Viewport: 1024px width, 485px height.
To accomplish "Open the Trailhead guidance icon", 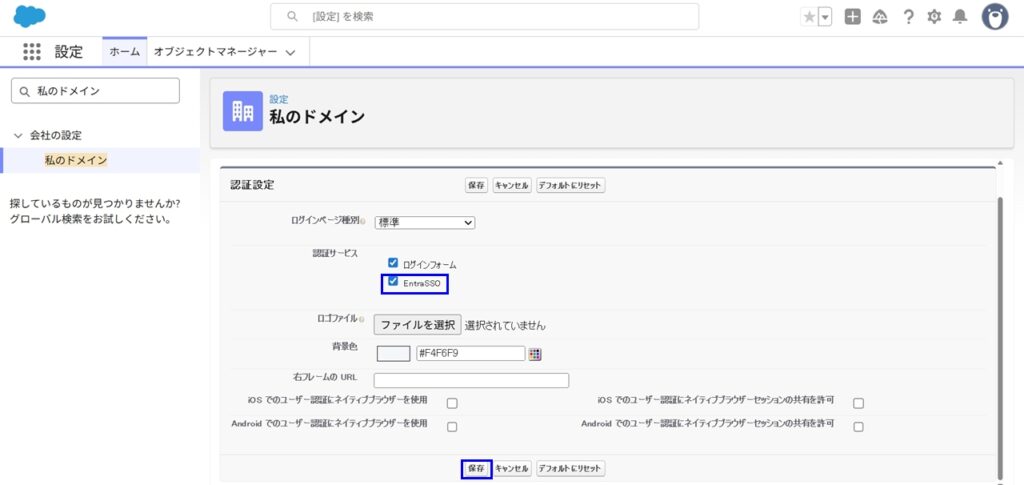I will [880, 17].
